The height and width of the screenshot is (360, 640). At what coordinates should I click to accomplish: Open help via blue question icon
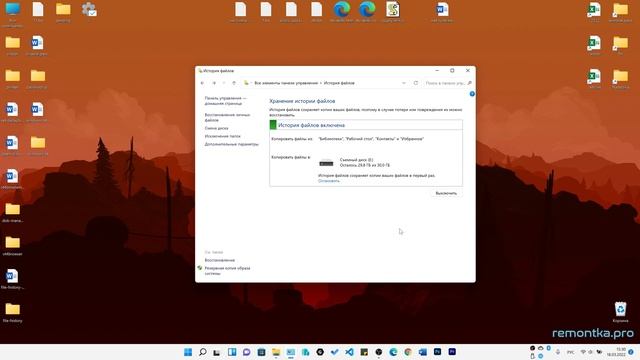(x=472, y=94)
